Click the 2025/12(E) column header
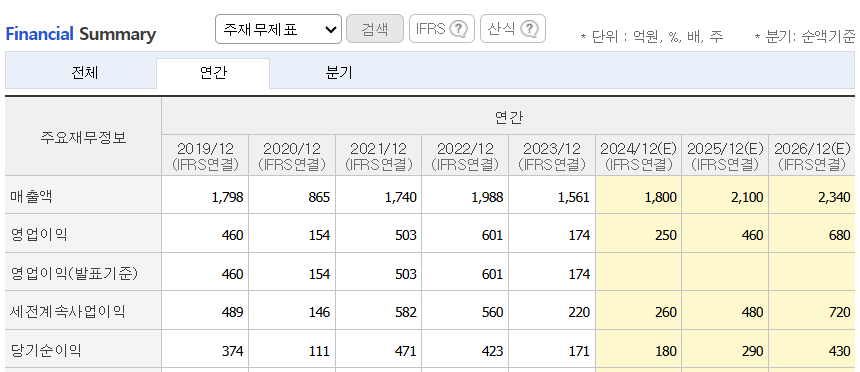The image size is (860, 372). coord(725,156)
